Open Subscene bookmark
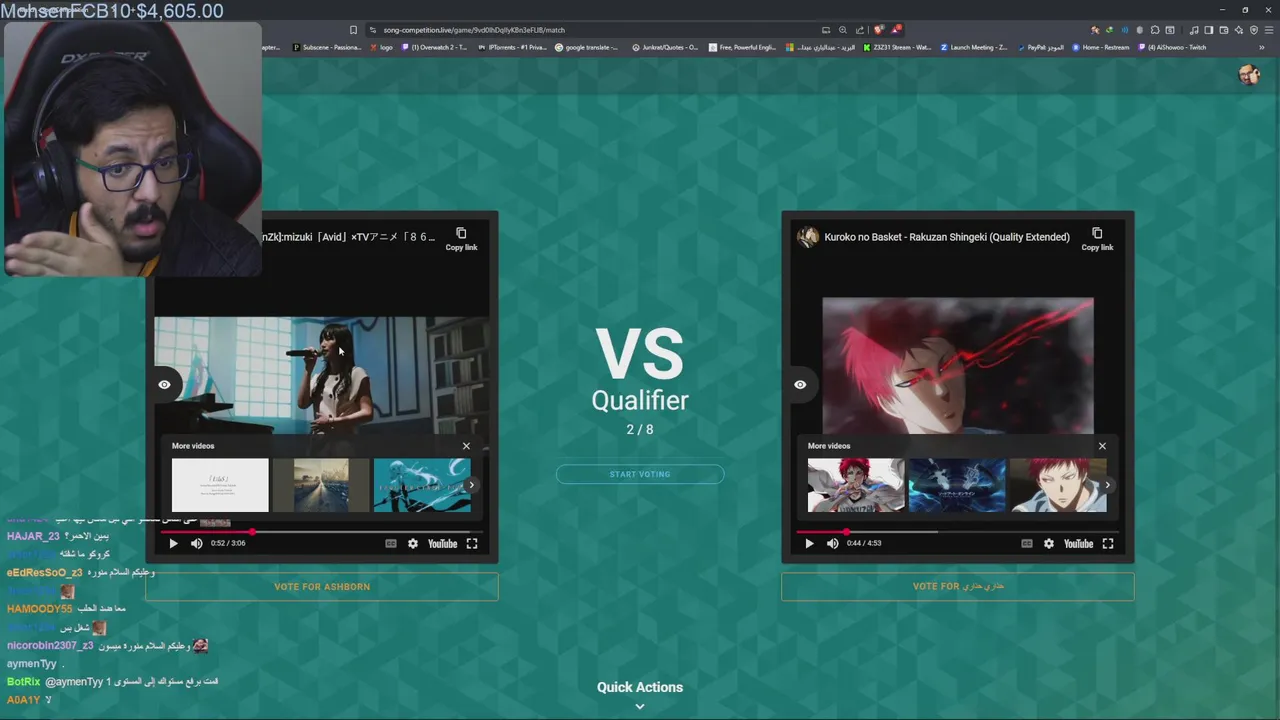The image size is (1280, 720). coord(326,47)
